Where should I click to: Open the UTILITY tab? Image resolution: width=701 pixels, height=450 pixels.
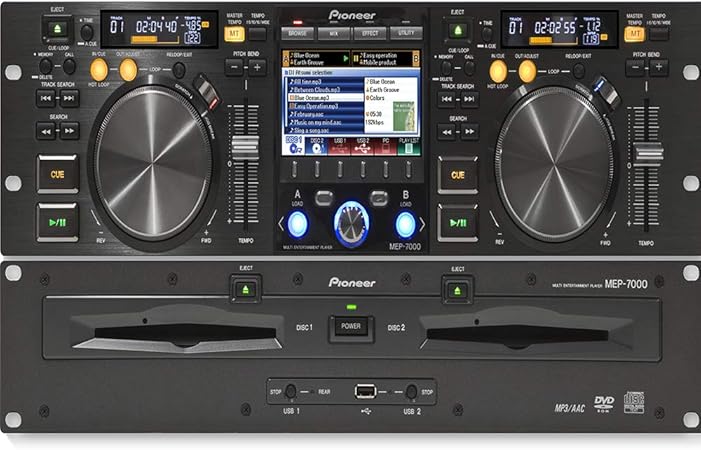click(x=406, y=33)
